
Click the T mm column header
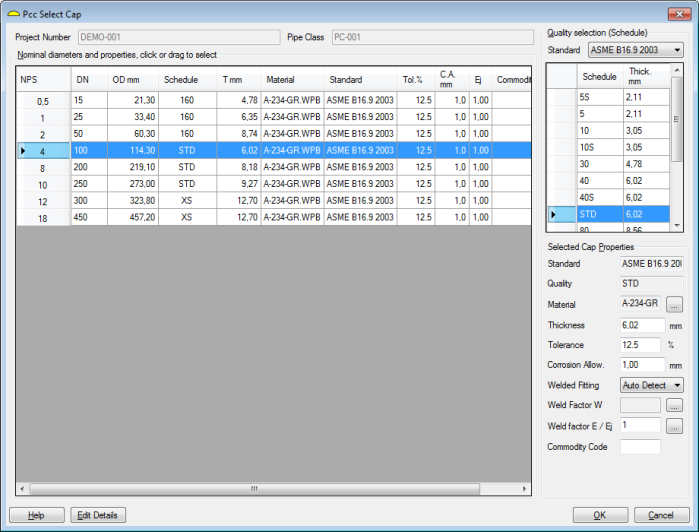pos(239,79)
